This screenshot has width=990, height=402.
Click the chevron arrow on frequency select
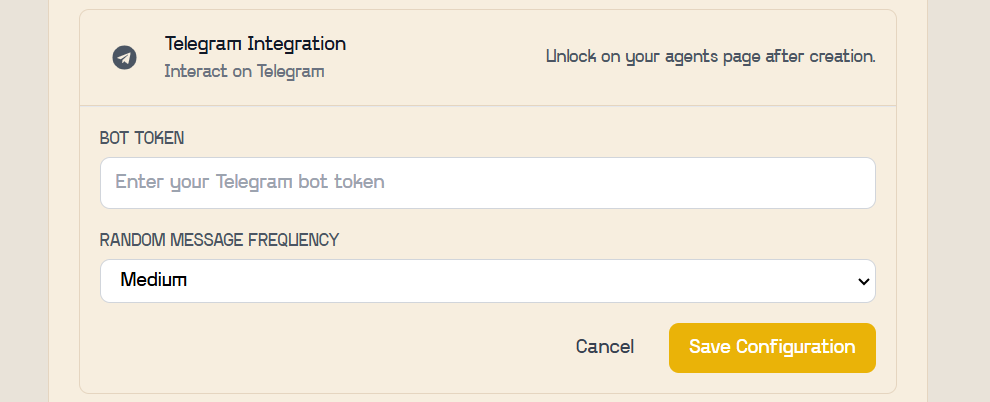click(864, 282)
